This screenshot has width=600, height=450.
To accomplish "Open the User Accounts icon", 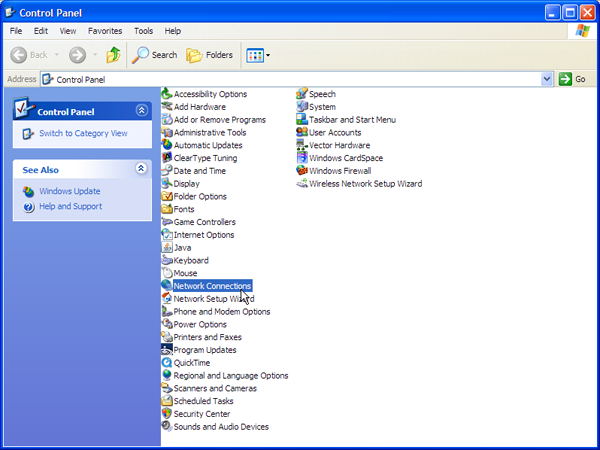I will tap(302, 132).
